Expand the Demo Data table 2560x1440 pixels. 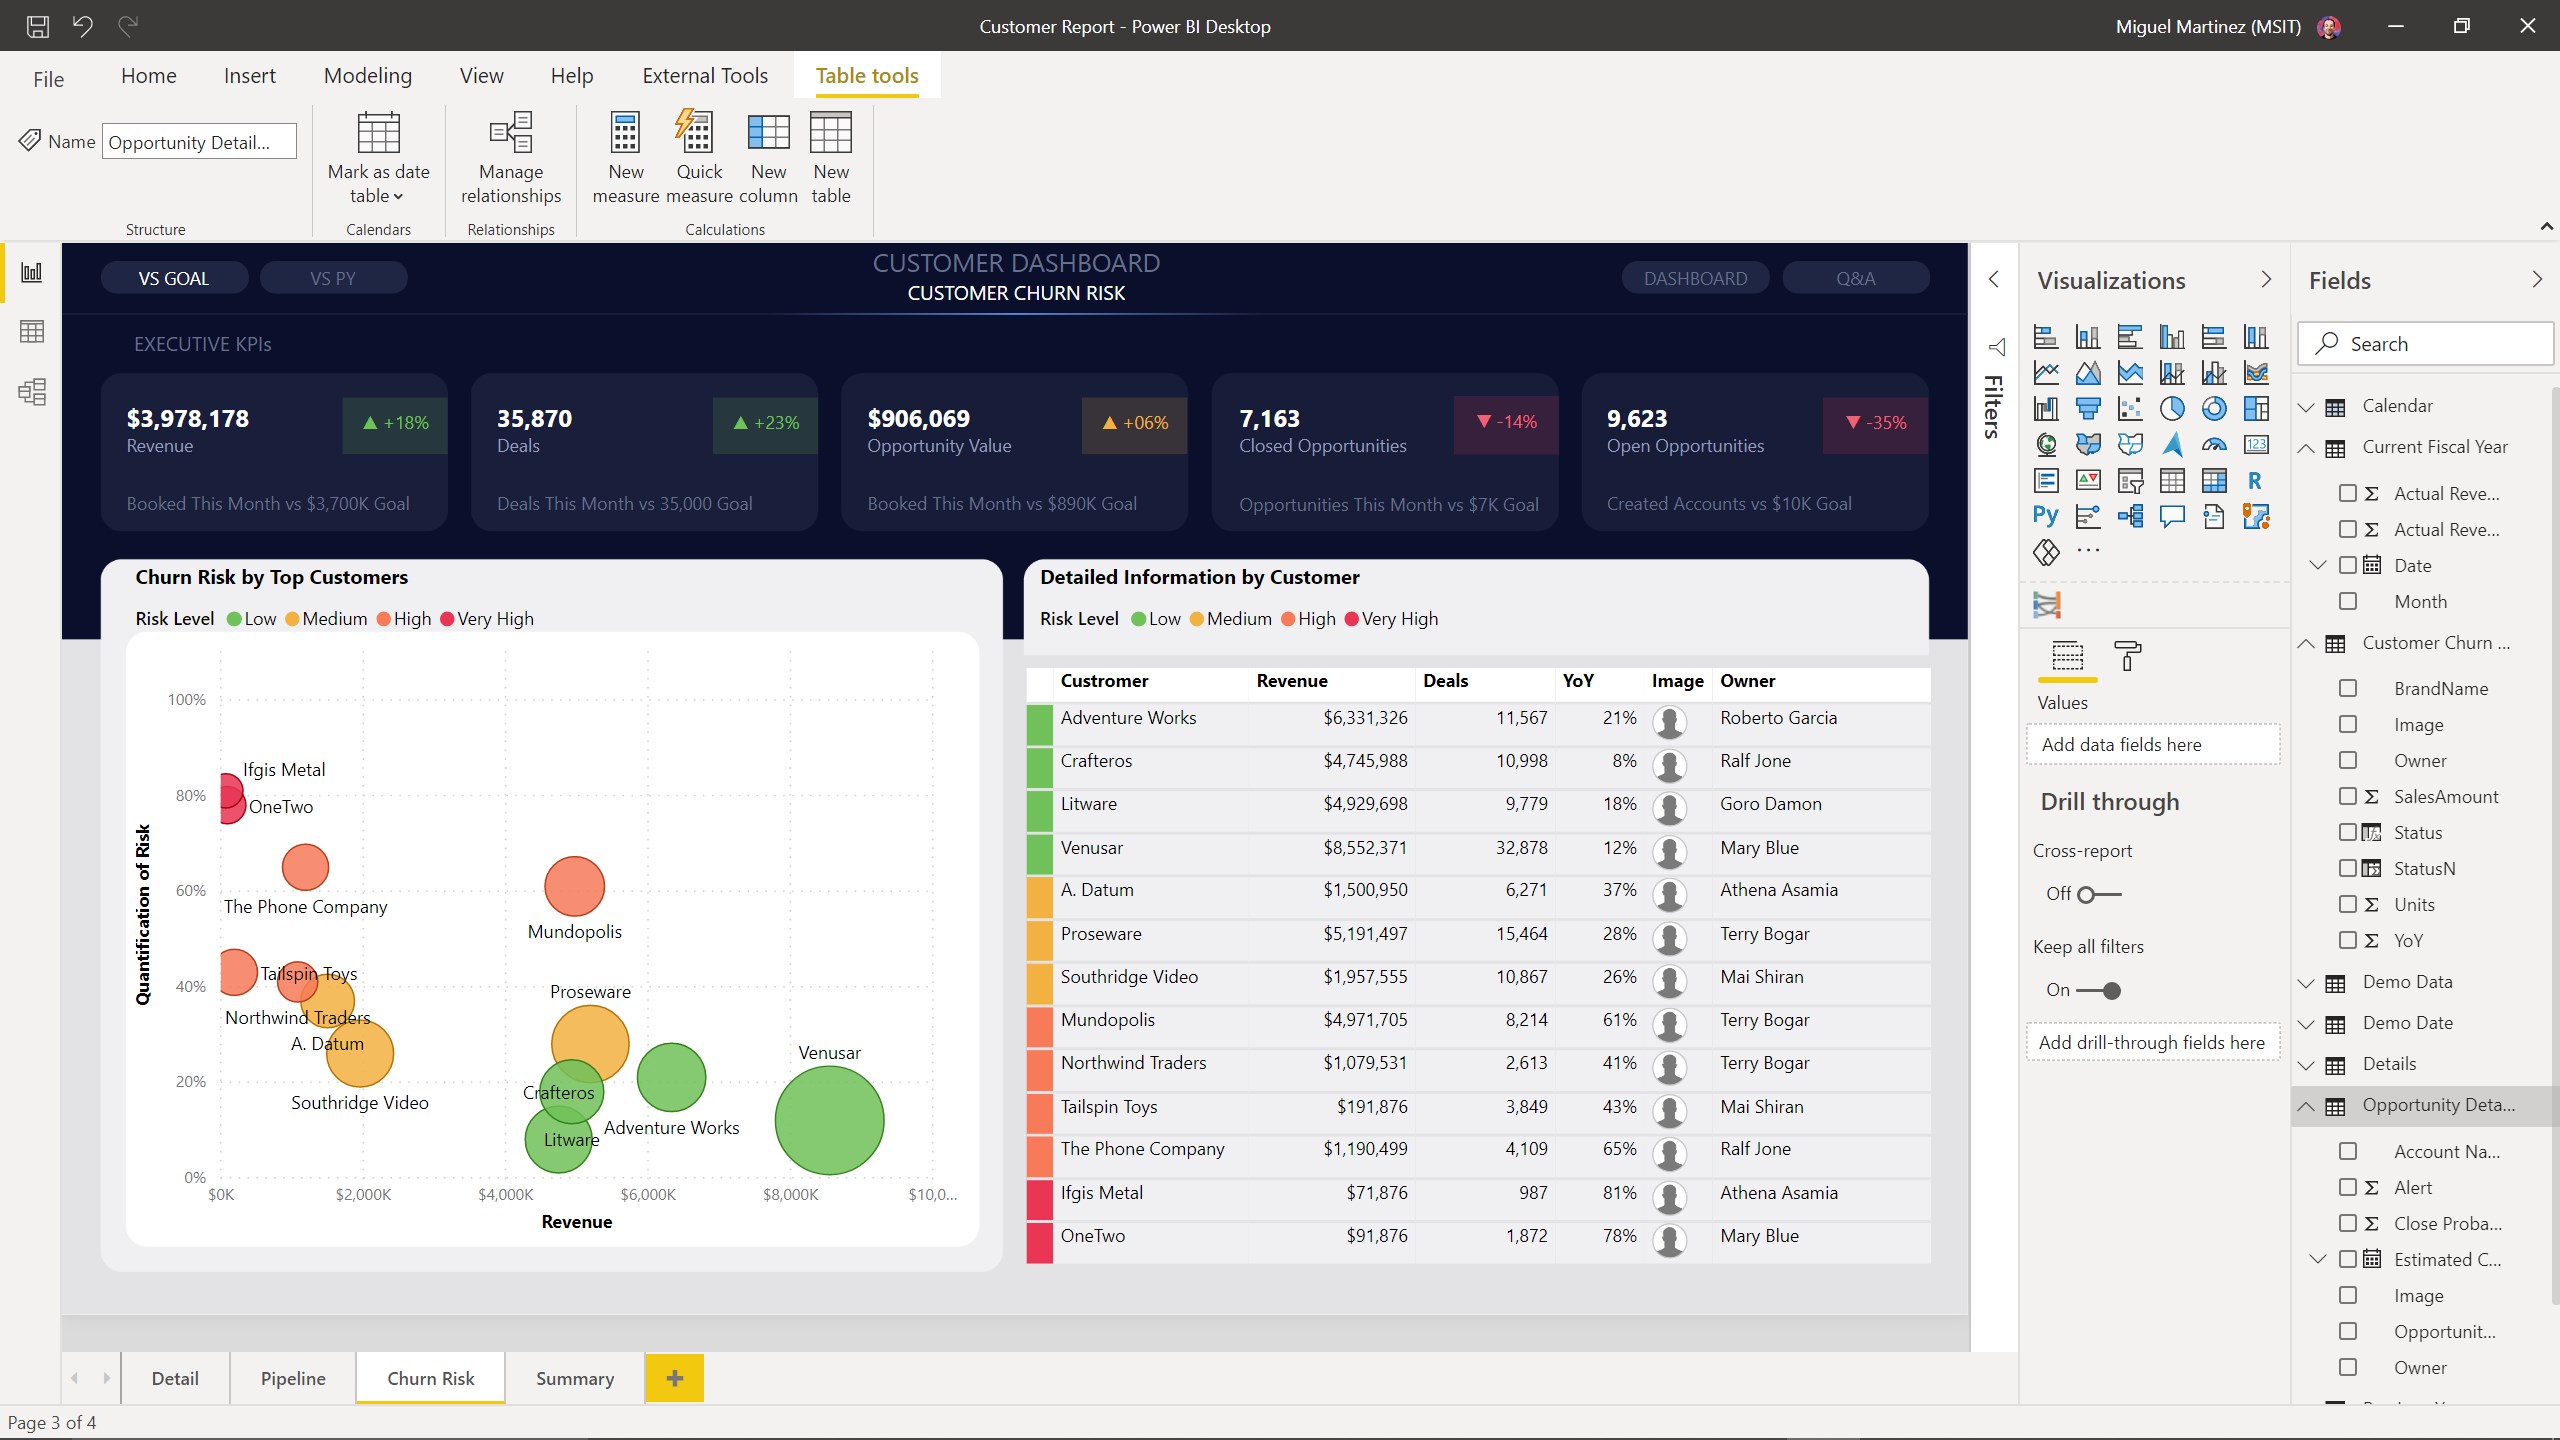click(x=2306, y=982)
